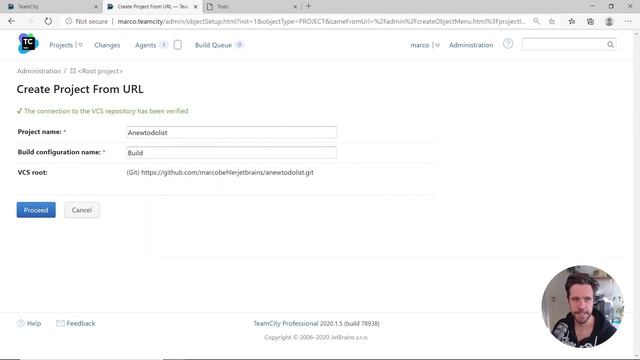The height and width of the screenshot is (360, 640).
Task: Click the Feedback envelope icon in footer
Action: click(60, 323)
